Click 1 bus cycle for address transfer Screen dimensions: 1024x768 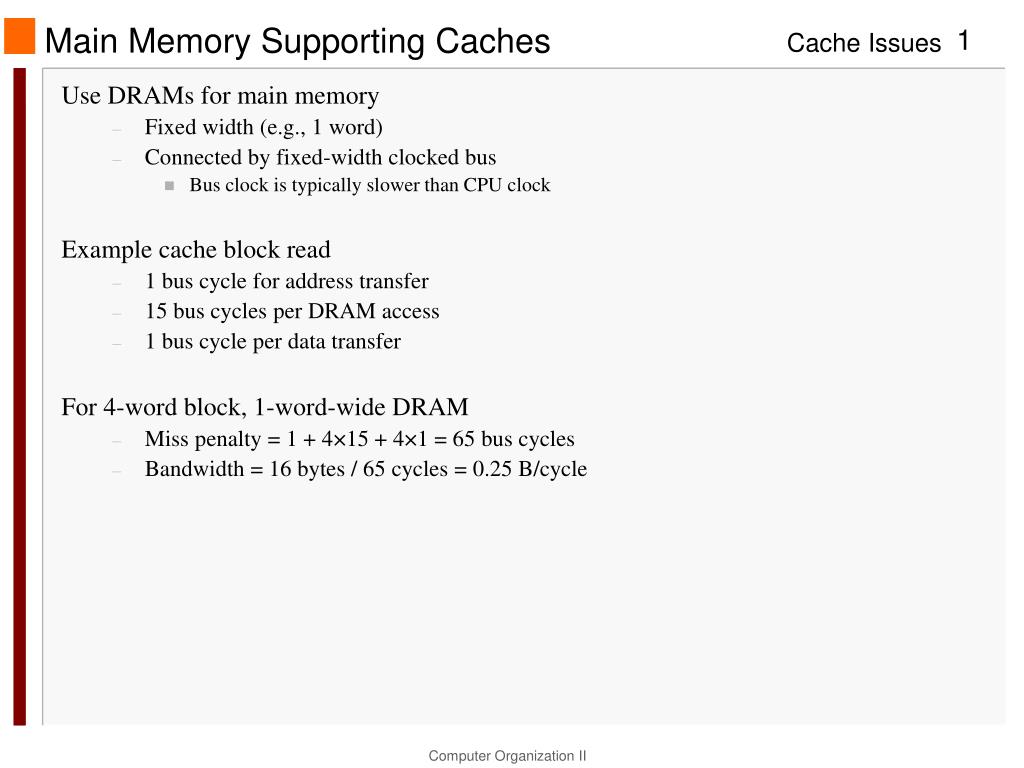(287, 281)
